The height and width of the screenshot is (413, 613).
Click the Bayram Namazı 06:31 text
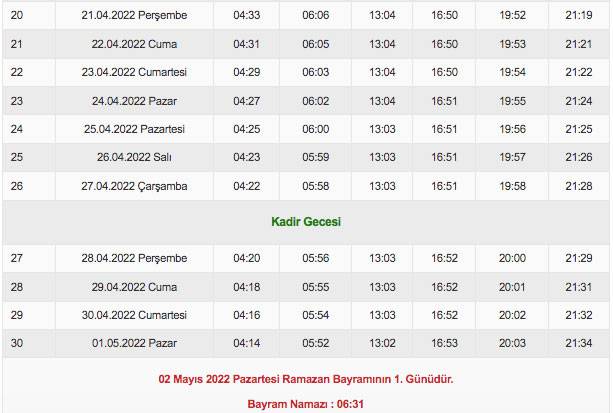pos(306,404)
